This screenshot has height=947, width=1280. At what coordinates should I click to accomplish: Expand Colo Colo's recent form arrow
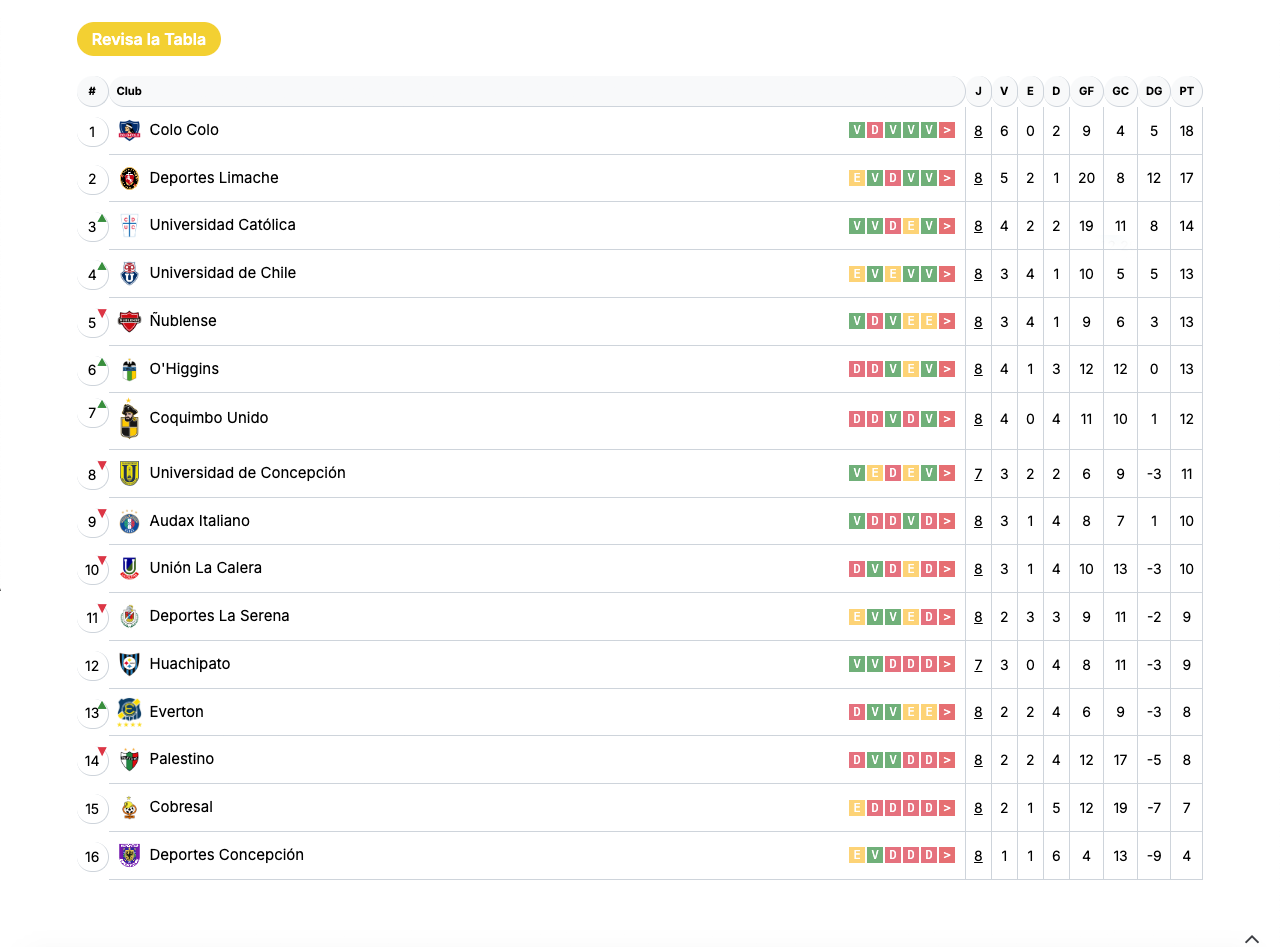(947, 130)
